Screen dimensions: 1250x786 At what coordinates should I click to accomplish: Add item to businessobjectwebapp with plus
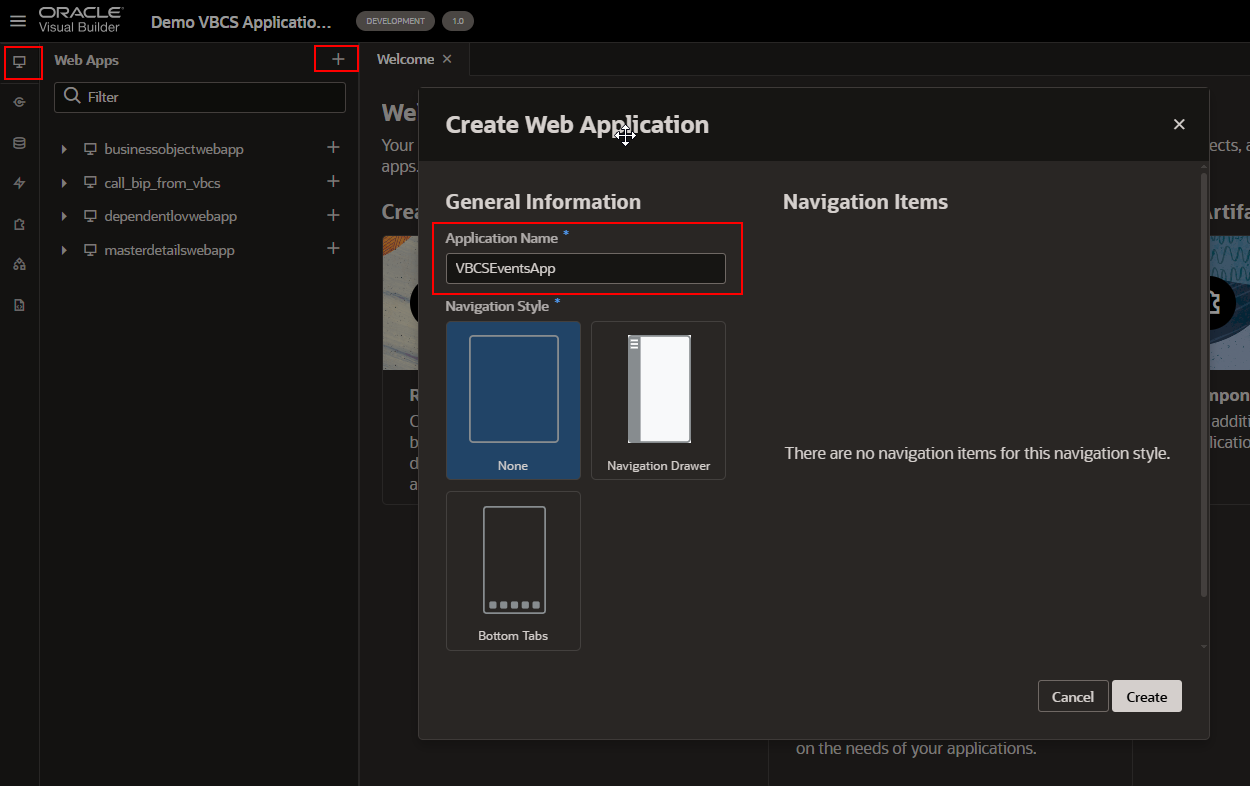tap(334, 148)
